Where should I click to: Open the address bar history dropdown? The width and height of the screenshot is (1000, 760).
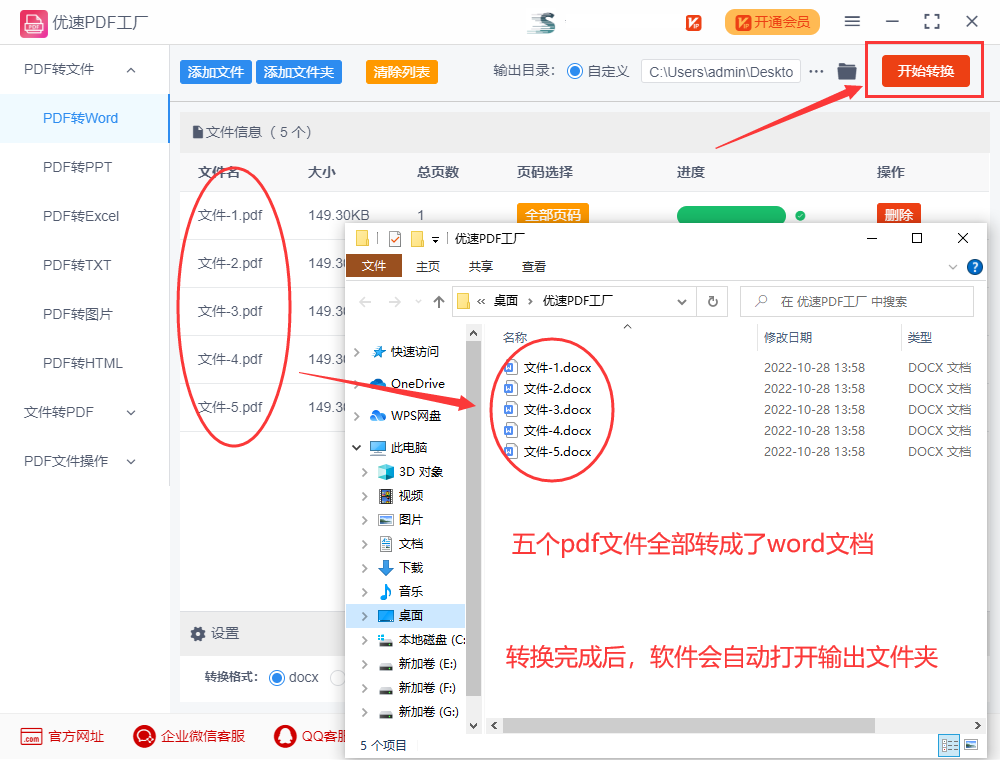682,302
